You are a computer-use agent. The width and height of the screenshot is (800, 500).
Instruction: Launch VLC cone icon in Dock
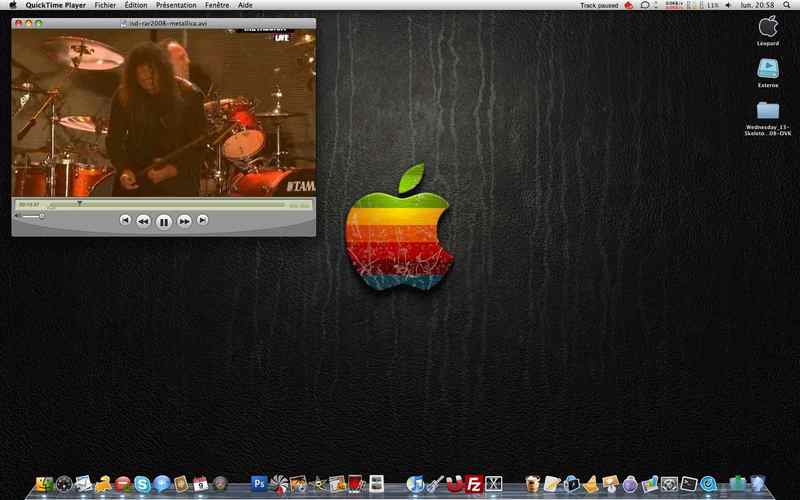click(591, 484)
